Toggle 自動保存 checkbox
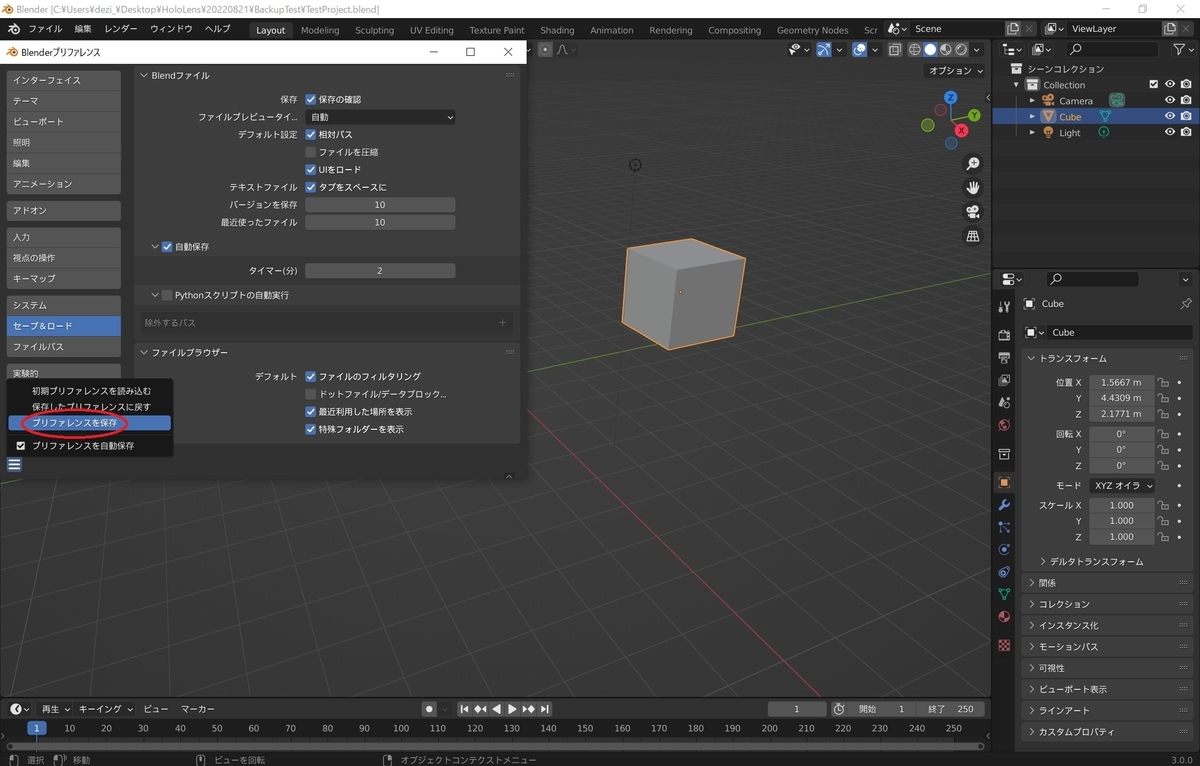Viewport: 1200px width, 766px height. tap(167, 247)
